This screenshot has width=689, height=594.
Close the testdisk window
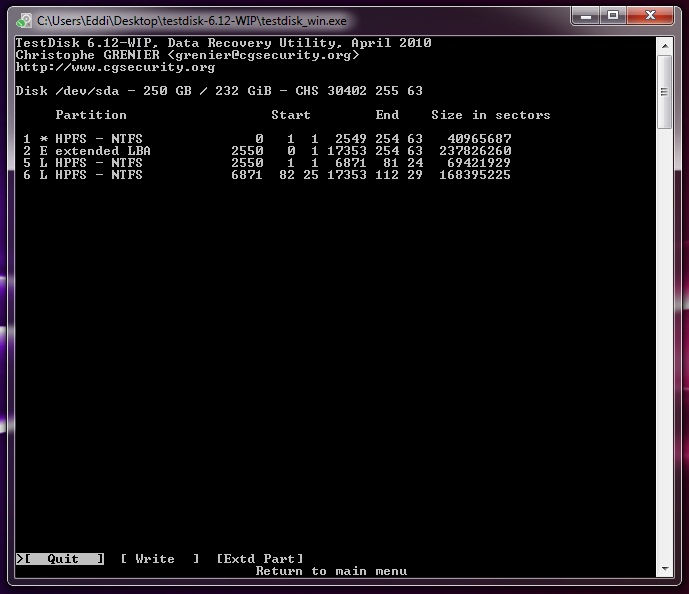[x=650, y=16]
